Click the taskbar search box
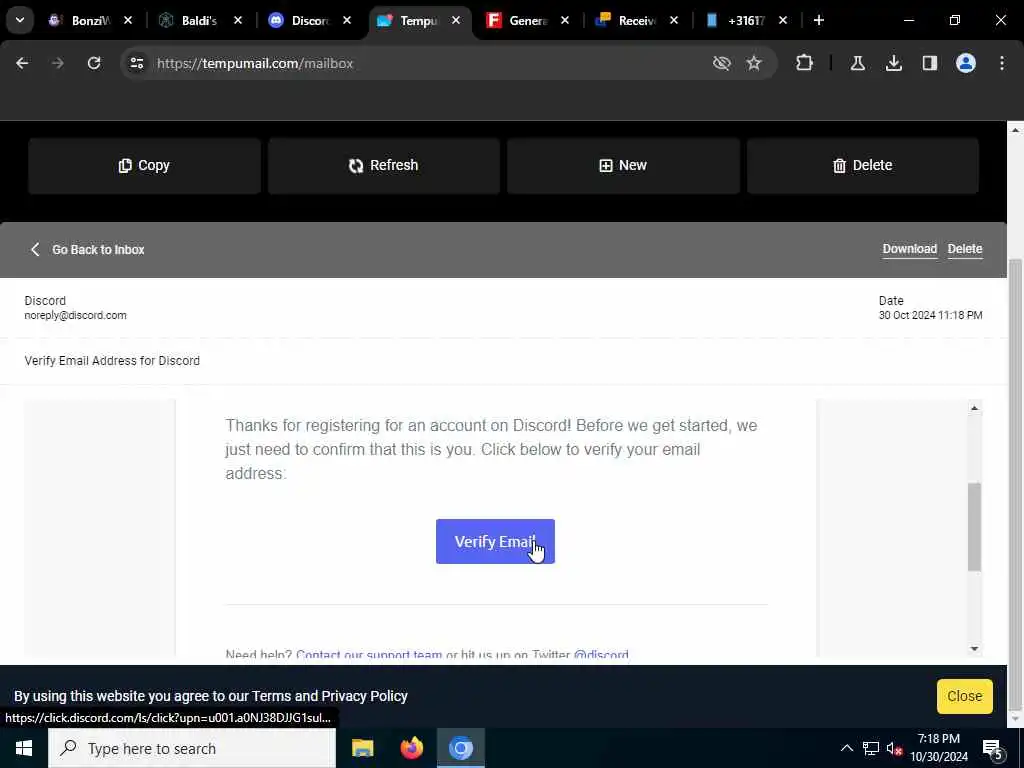 pyautogui.click(x=192, y=748)
